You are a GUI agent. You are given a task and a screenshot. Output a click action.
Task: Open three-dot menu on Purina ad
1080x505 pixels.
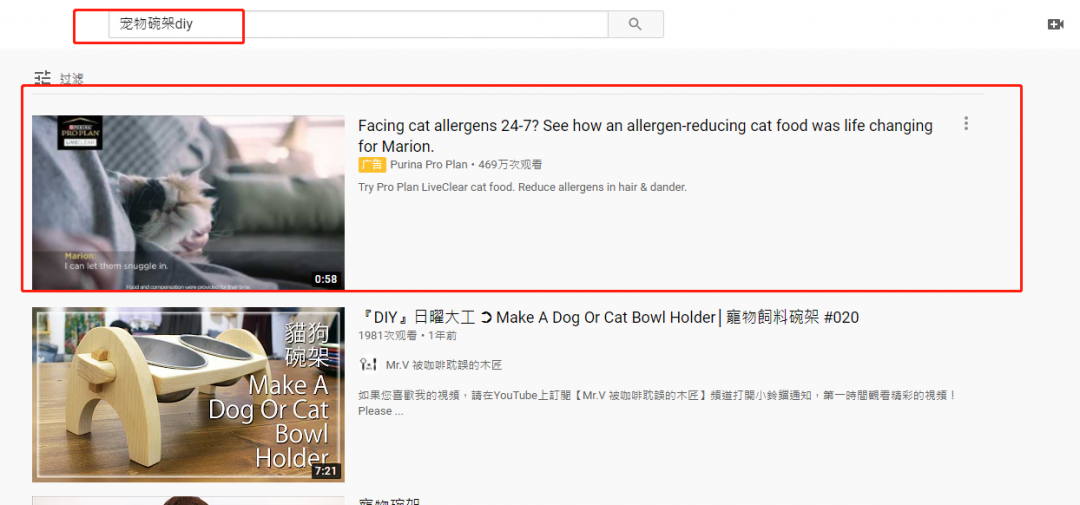coord(966,124)
